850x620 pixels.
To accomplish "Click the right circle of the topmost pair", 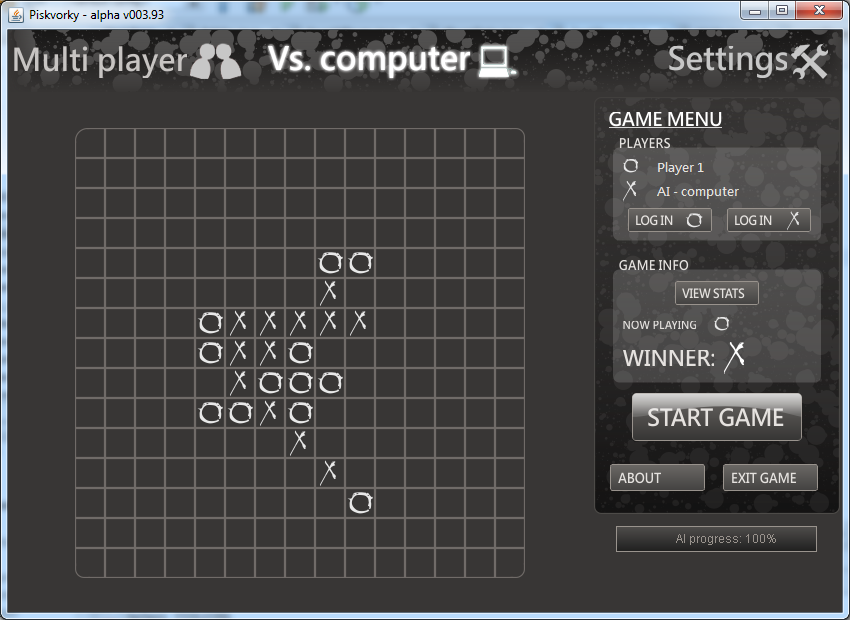I will coord(360,263).
